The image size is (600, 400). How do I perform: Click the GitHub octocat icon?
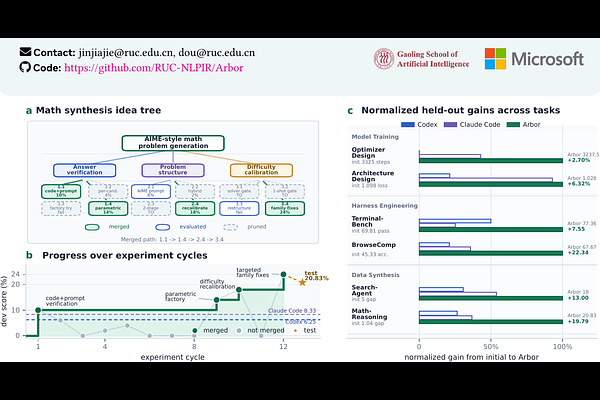[x=25, y=67]
